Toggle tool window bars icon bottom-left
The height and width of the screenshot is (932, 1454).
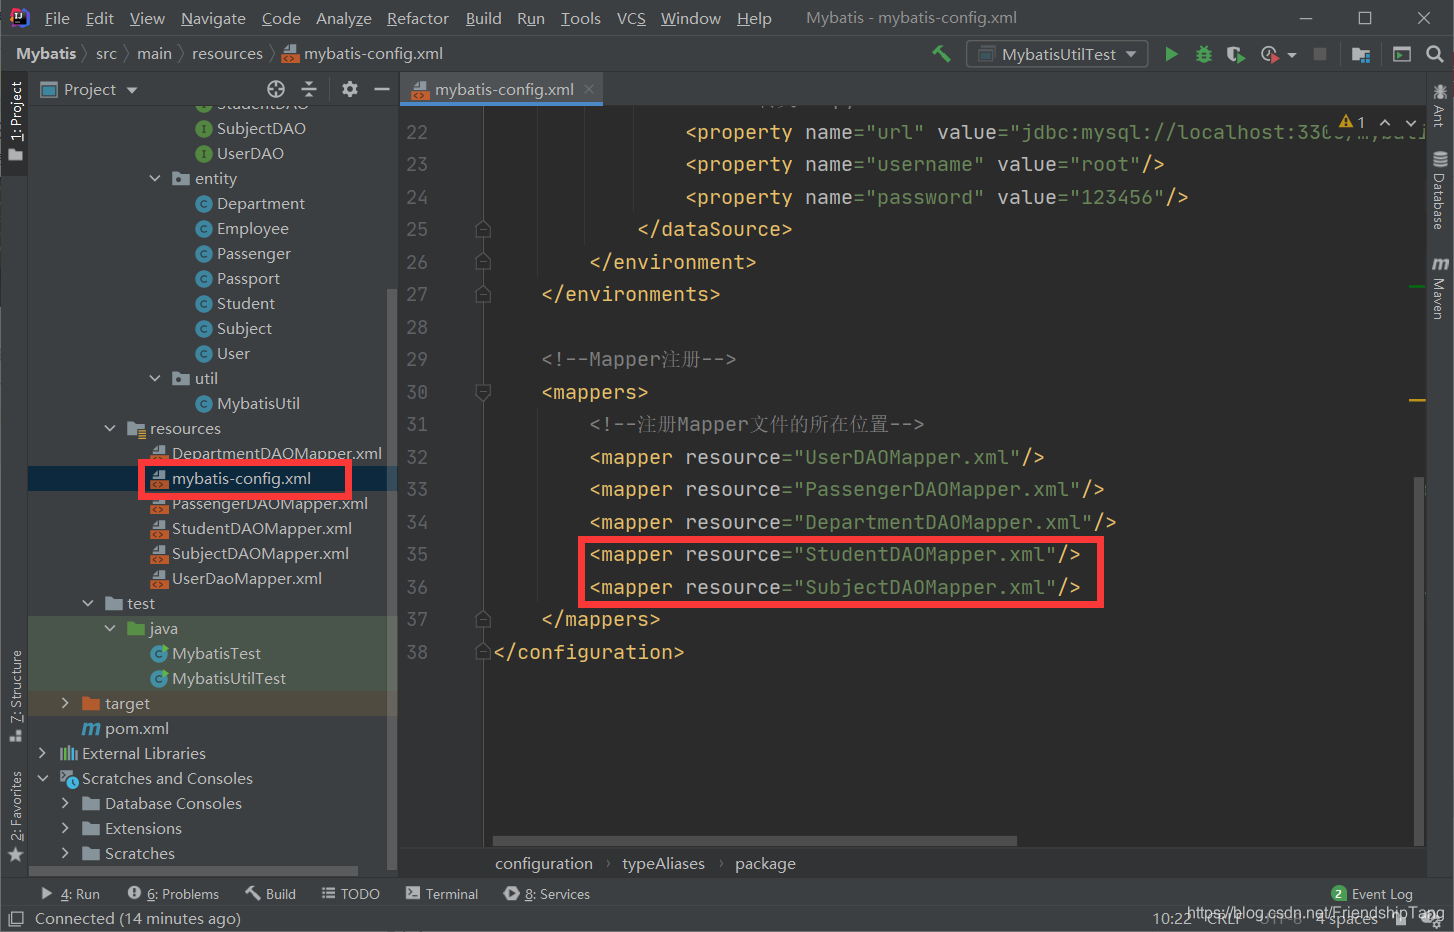[x=15, y=918]
